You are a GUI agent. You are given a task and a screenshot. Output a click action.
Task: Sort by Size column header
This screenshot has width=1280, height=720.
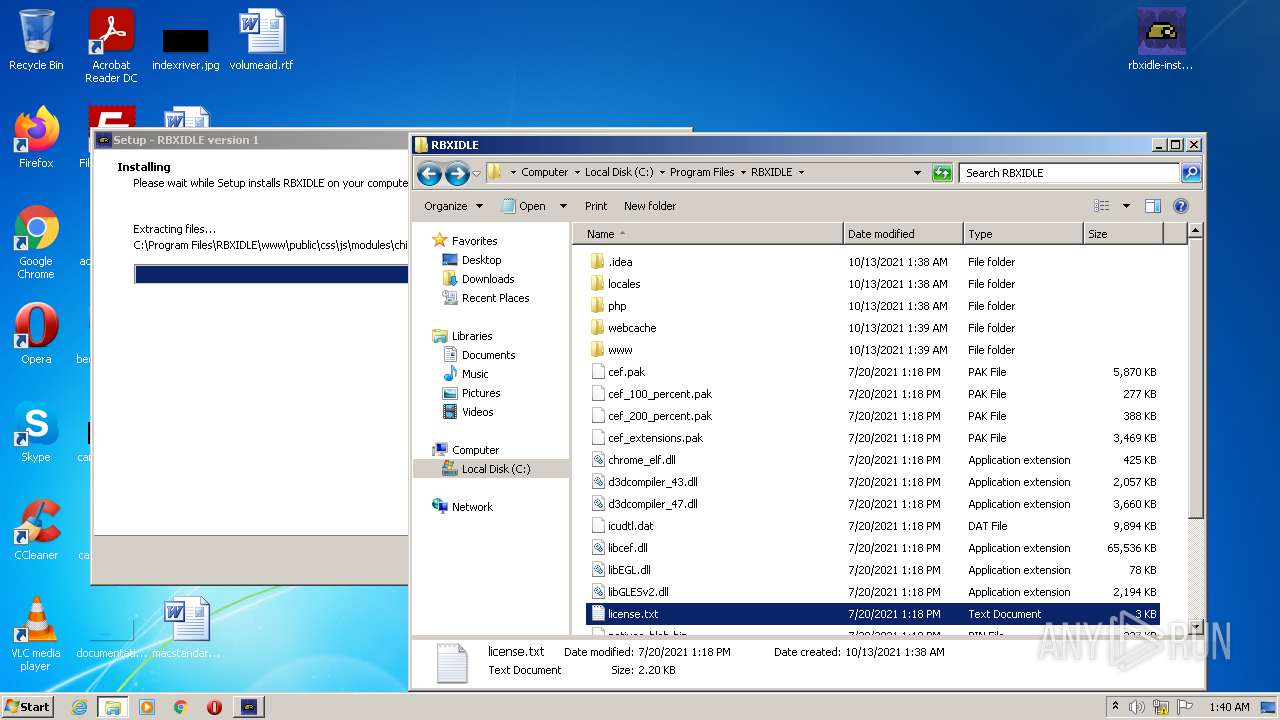click(1123, 234)
